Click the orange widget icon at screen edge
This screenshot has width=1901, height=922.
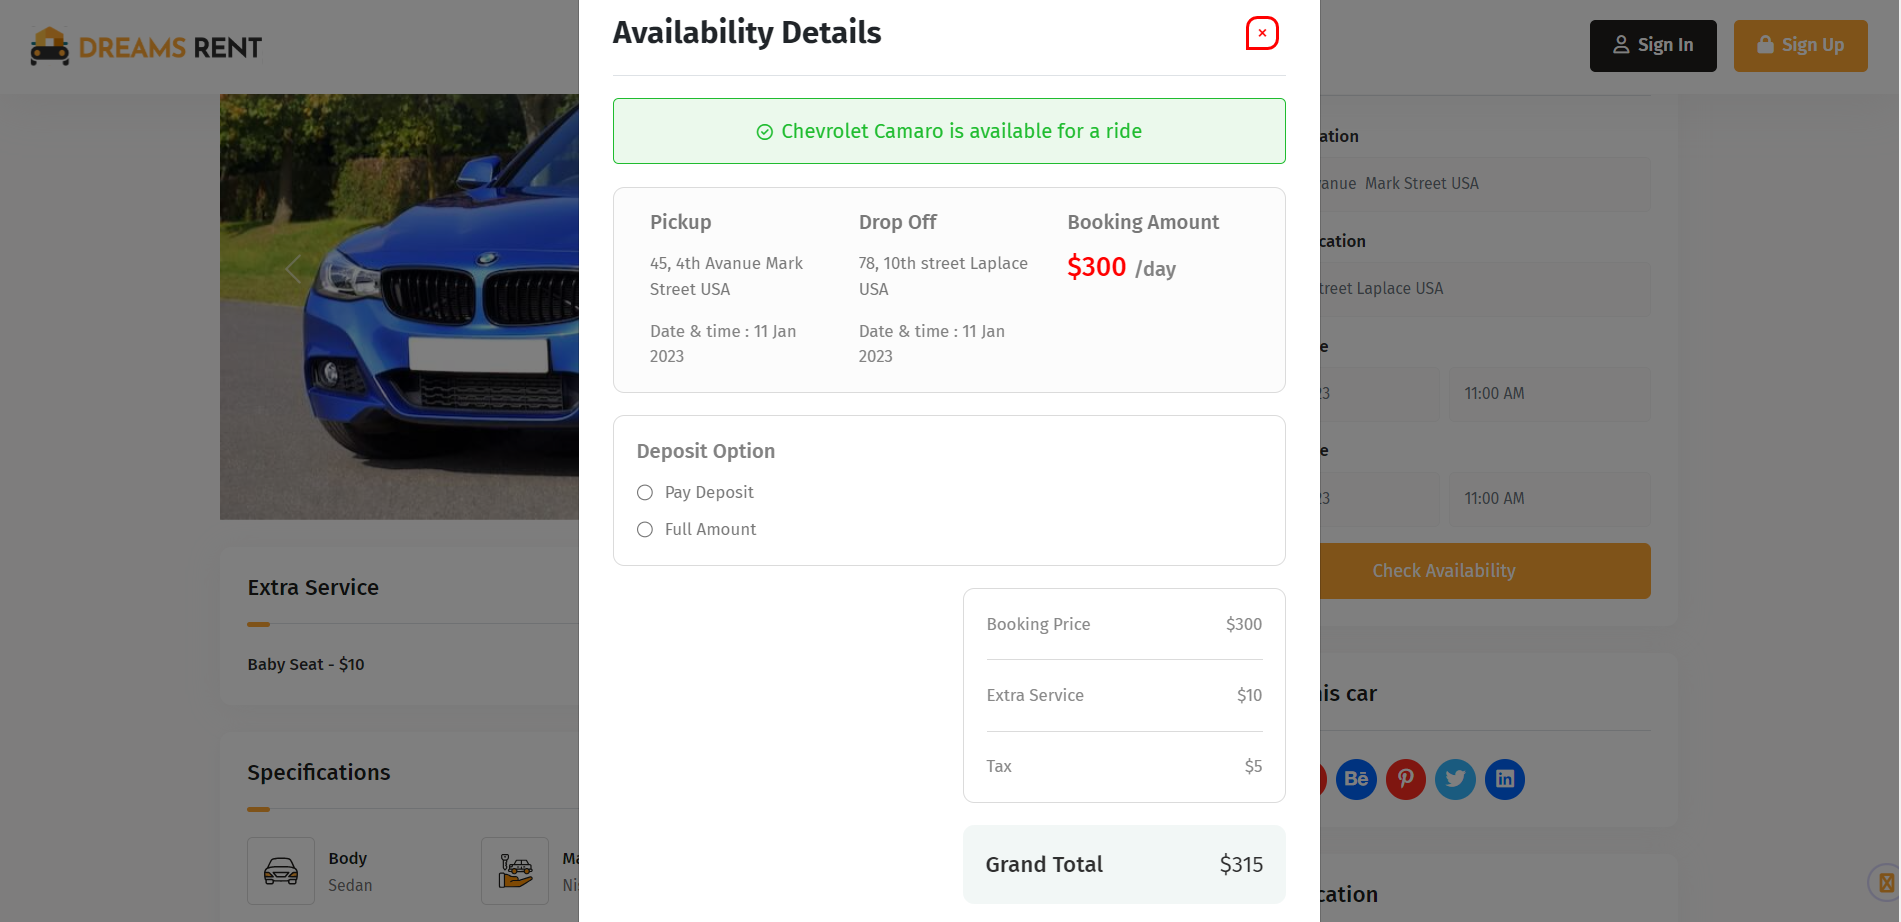pyautogui.click(x=1886, y=882)
